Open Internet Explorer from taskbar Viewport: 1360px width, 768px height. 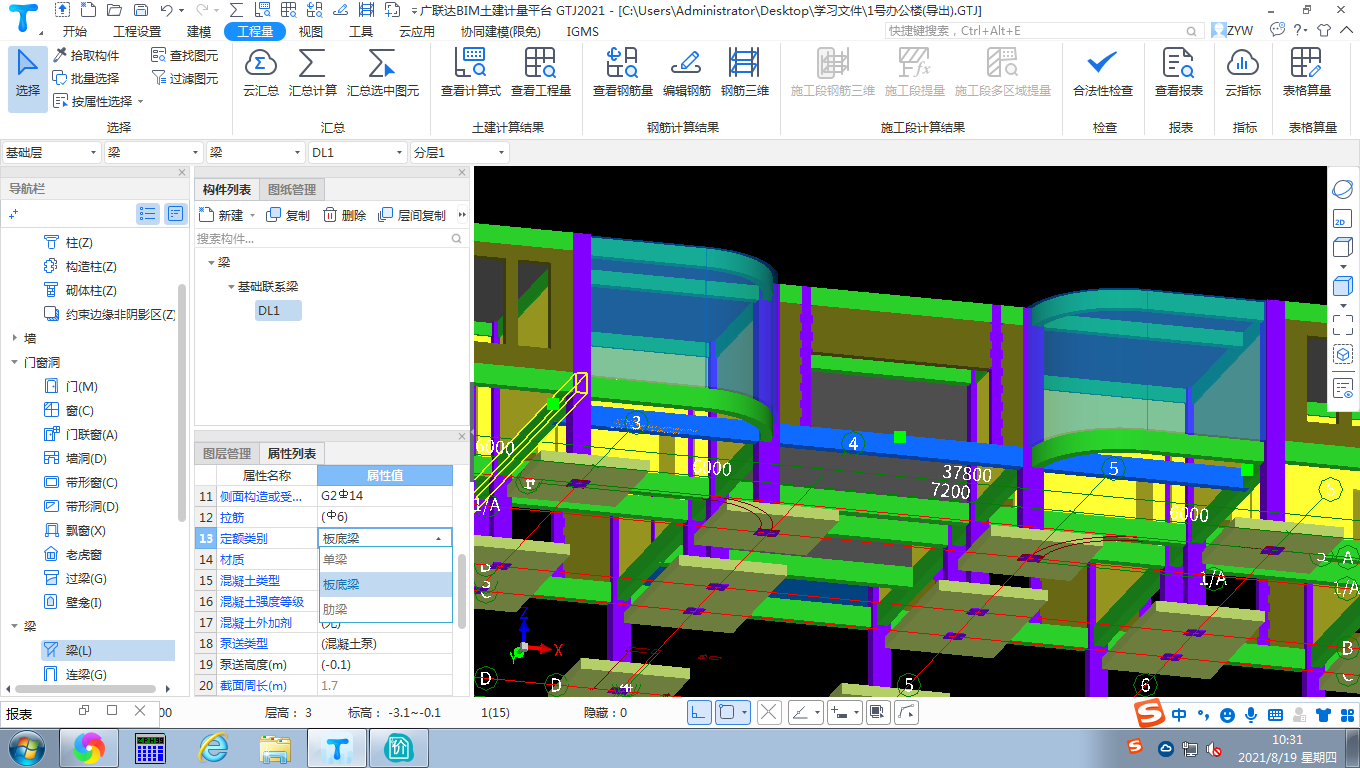click(x=214, y=747)
